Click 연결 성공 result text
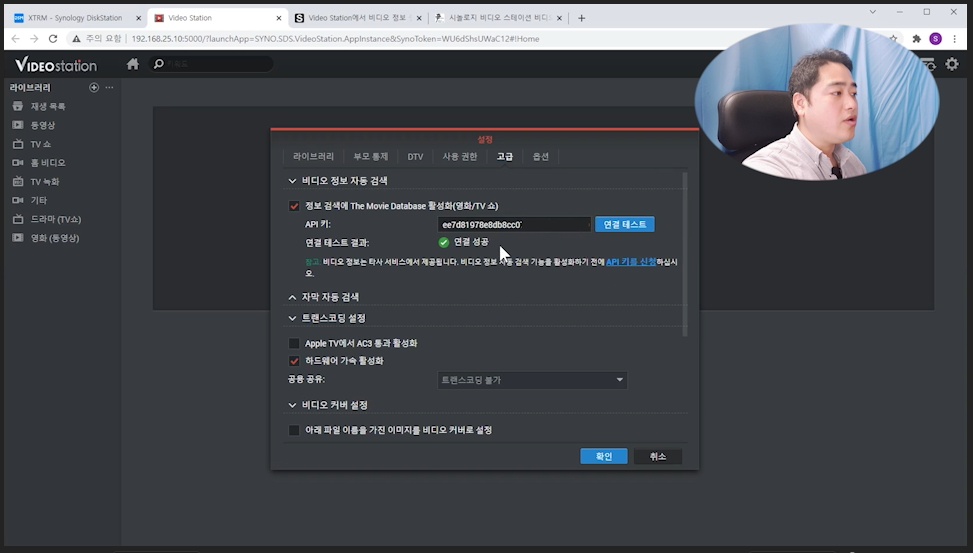The image size is (973, 553). [x=471, y=242]
